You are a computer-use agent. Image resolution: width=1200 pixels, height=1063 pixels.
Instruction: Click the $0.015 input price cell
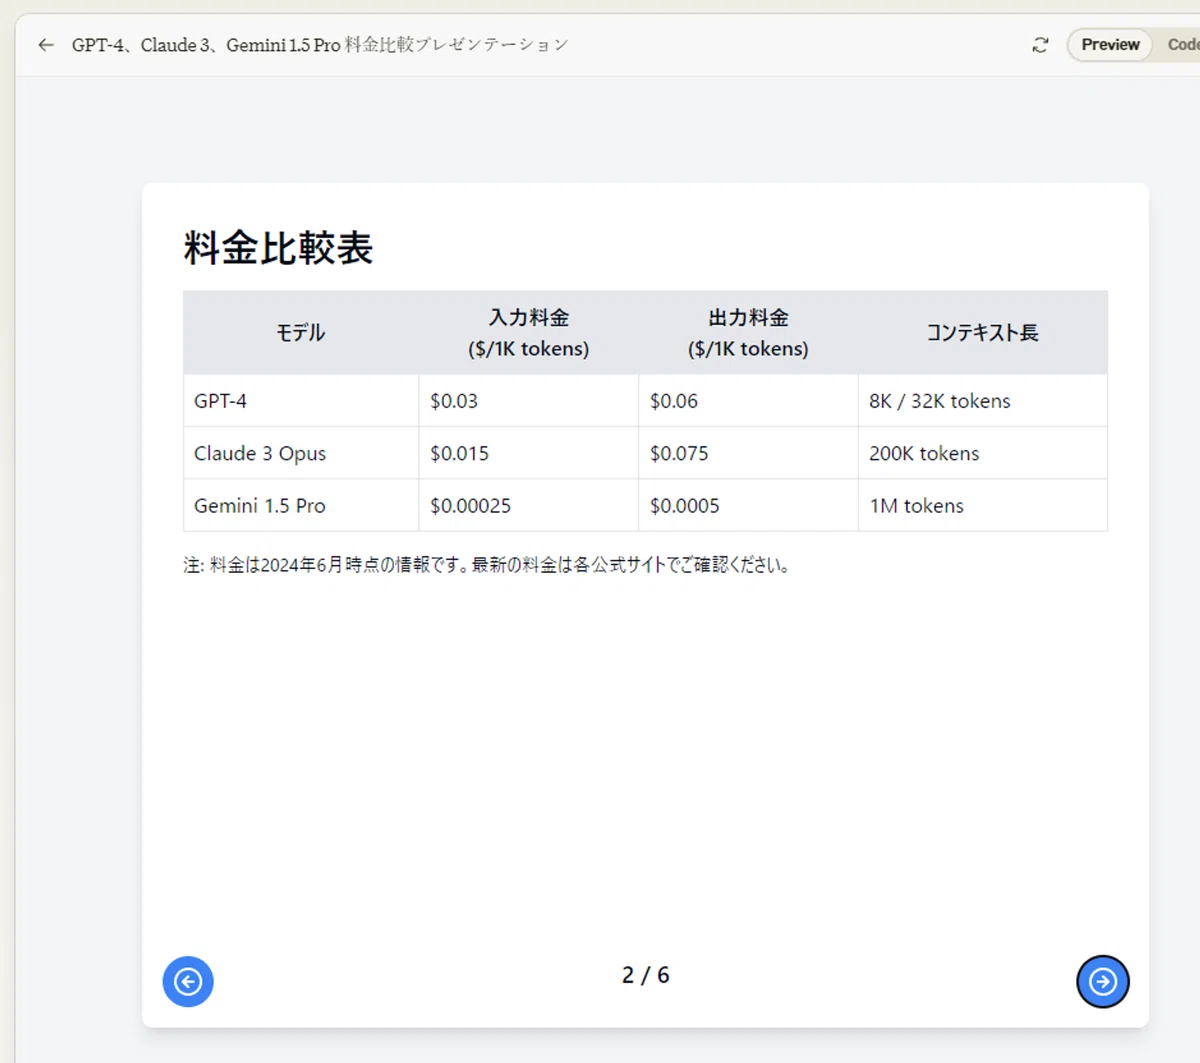click(529, 453)
